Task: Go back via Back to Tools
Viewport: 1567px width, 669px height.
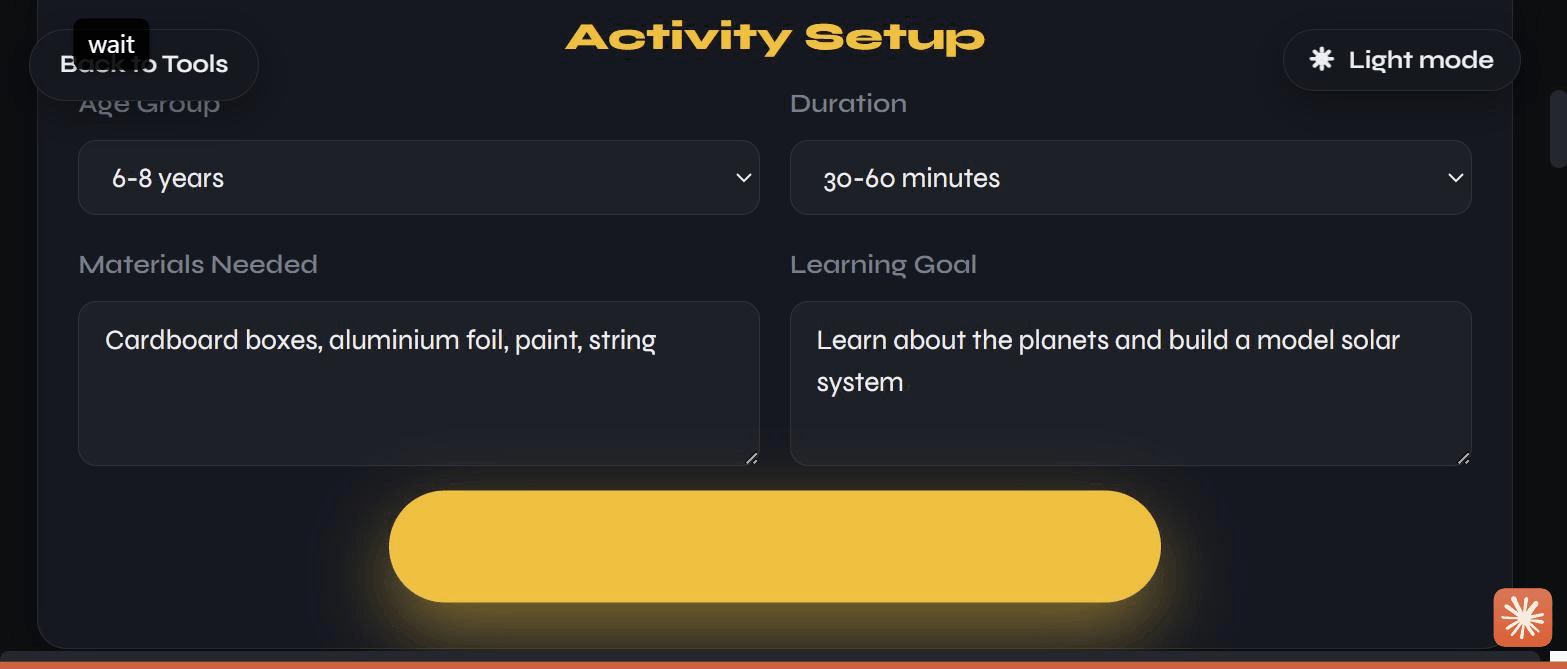Action: [x=144, y=64]
